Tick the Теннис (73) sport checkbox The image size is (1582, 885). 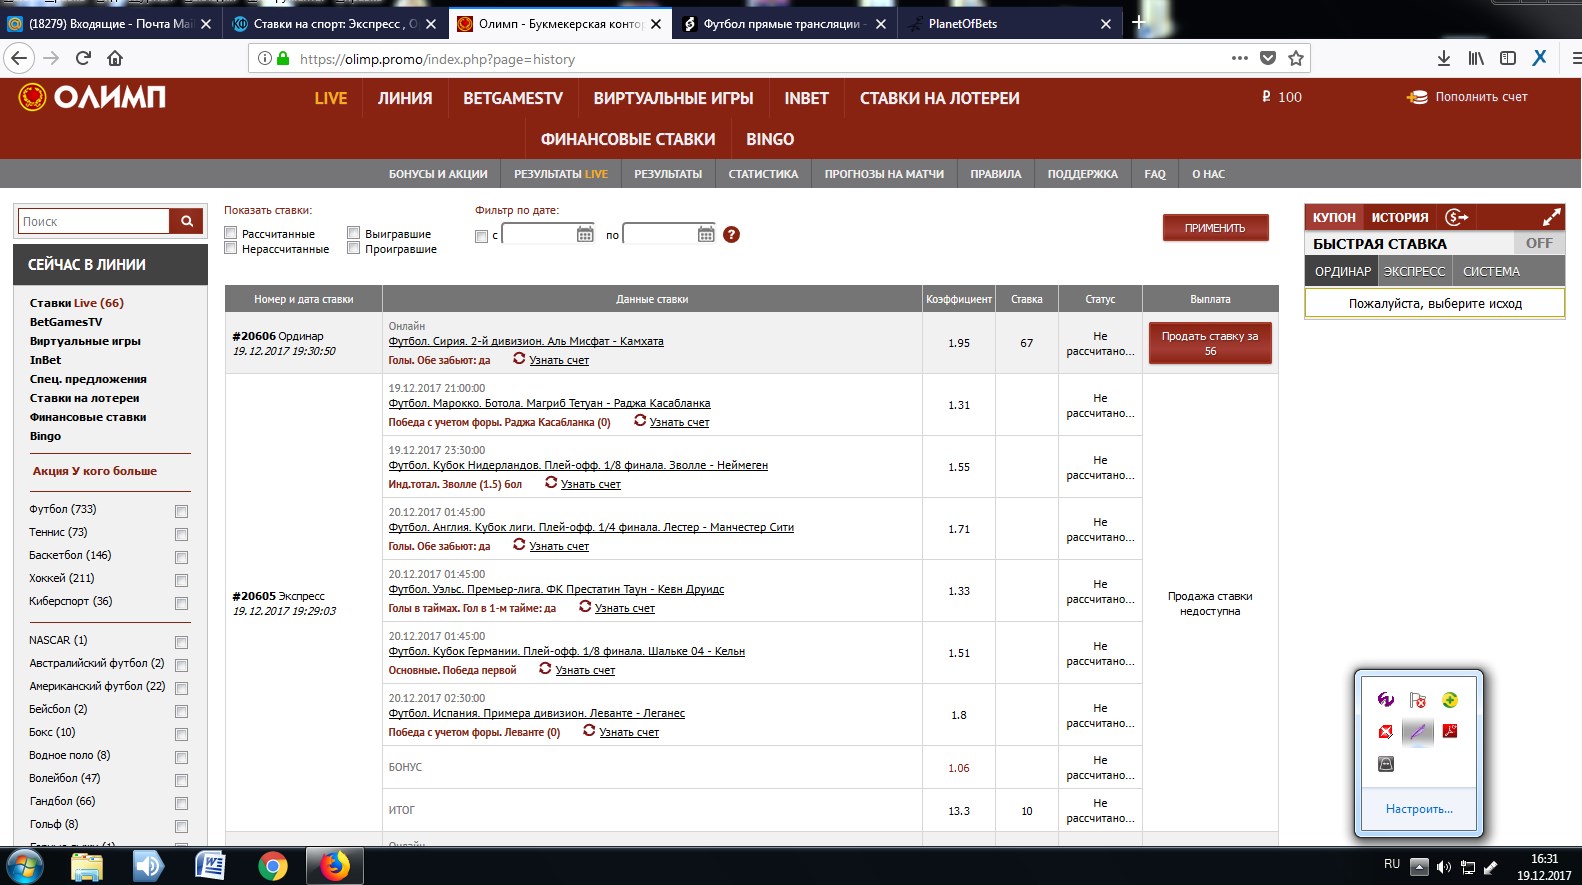(181, 534)
